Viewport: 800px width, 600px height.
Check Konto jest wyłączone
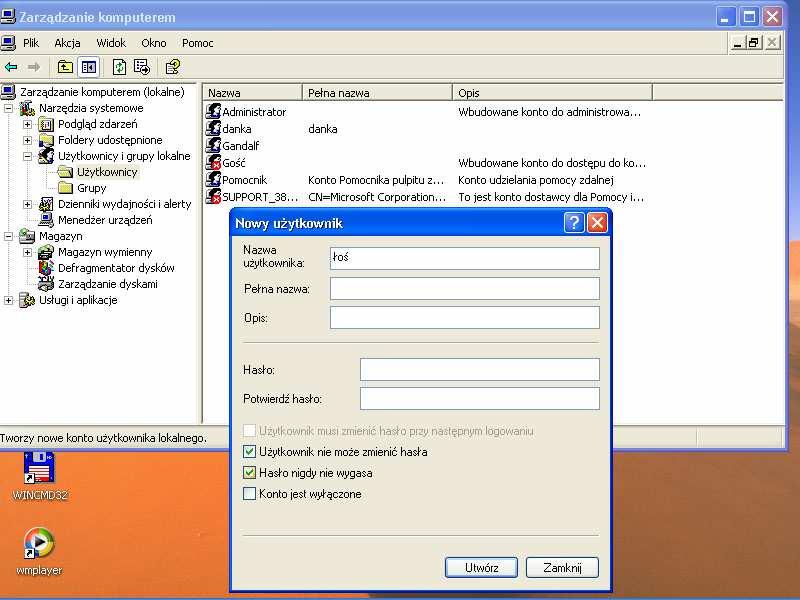point(249,493)
